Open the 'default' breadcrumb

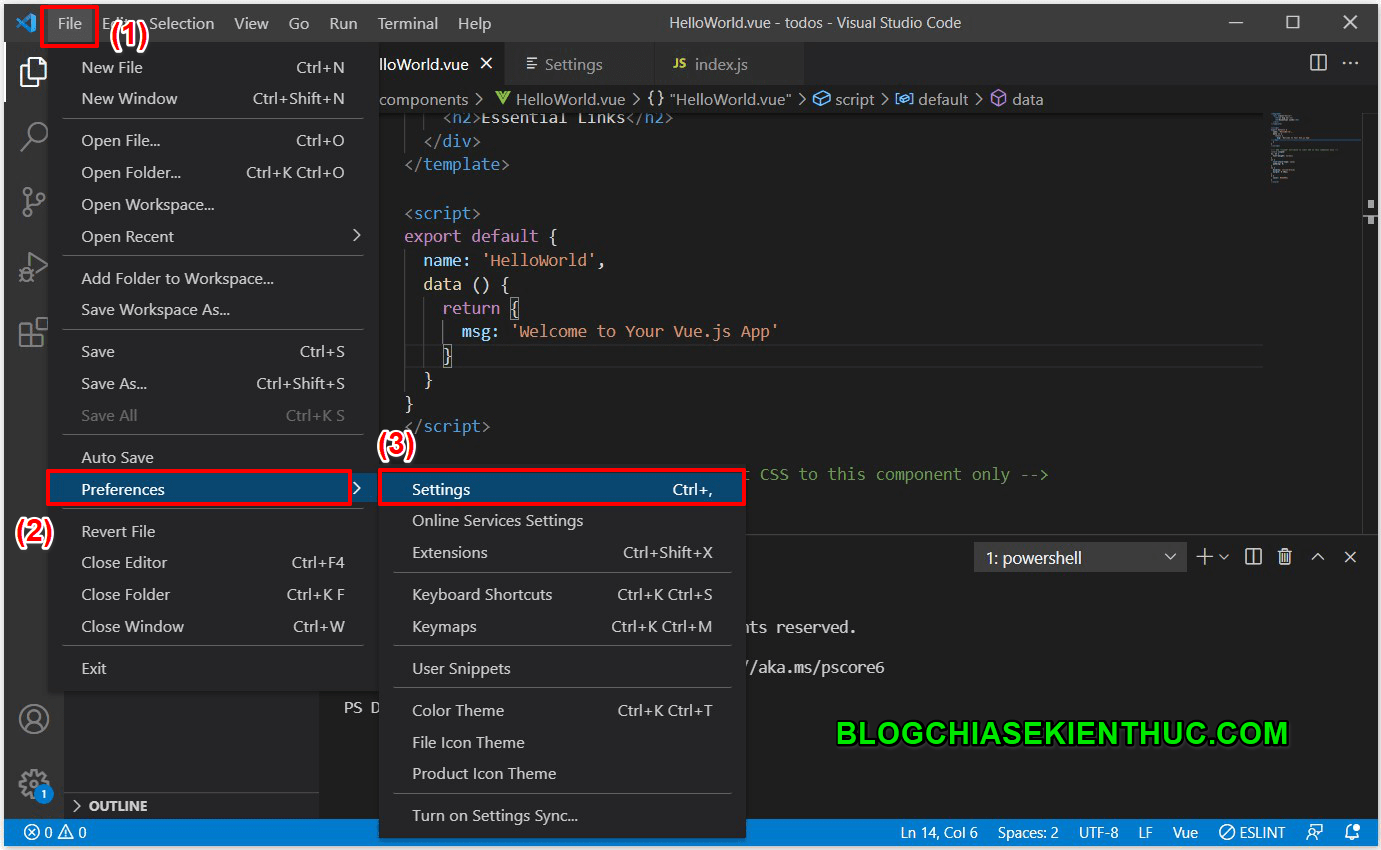click(932, 99)
